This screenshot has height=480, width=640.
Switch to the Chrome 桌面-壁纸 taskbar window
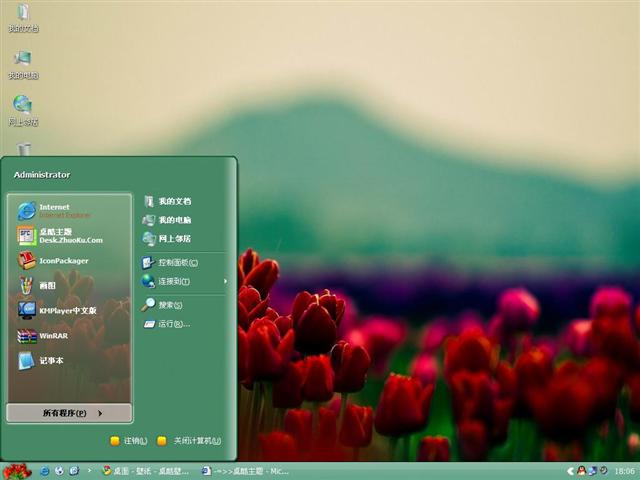[x=146, y=471]
